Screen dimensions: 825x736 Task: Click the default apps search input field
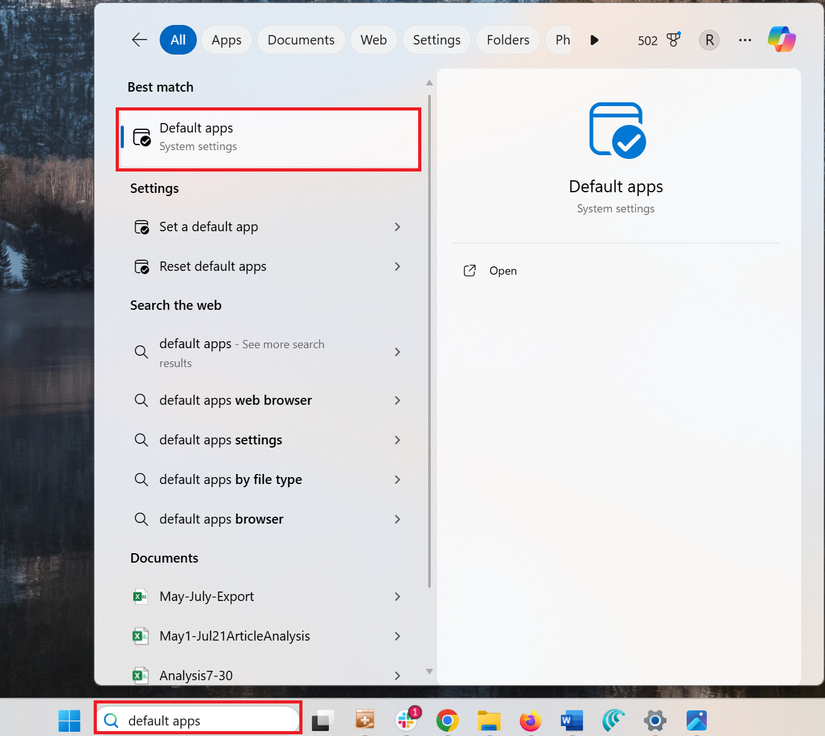tap(197, 719)
